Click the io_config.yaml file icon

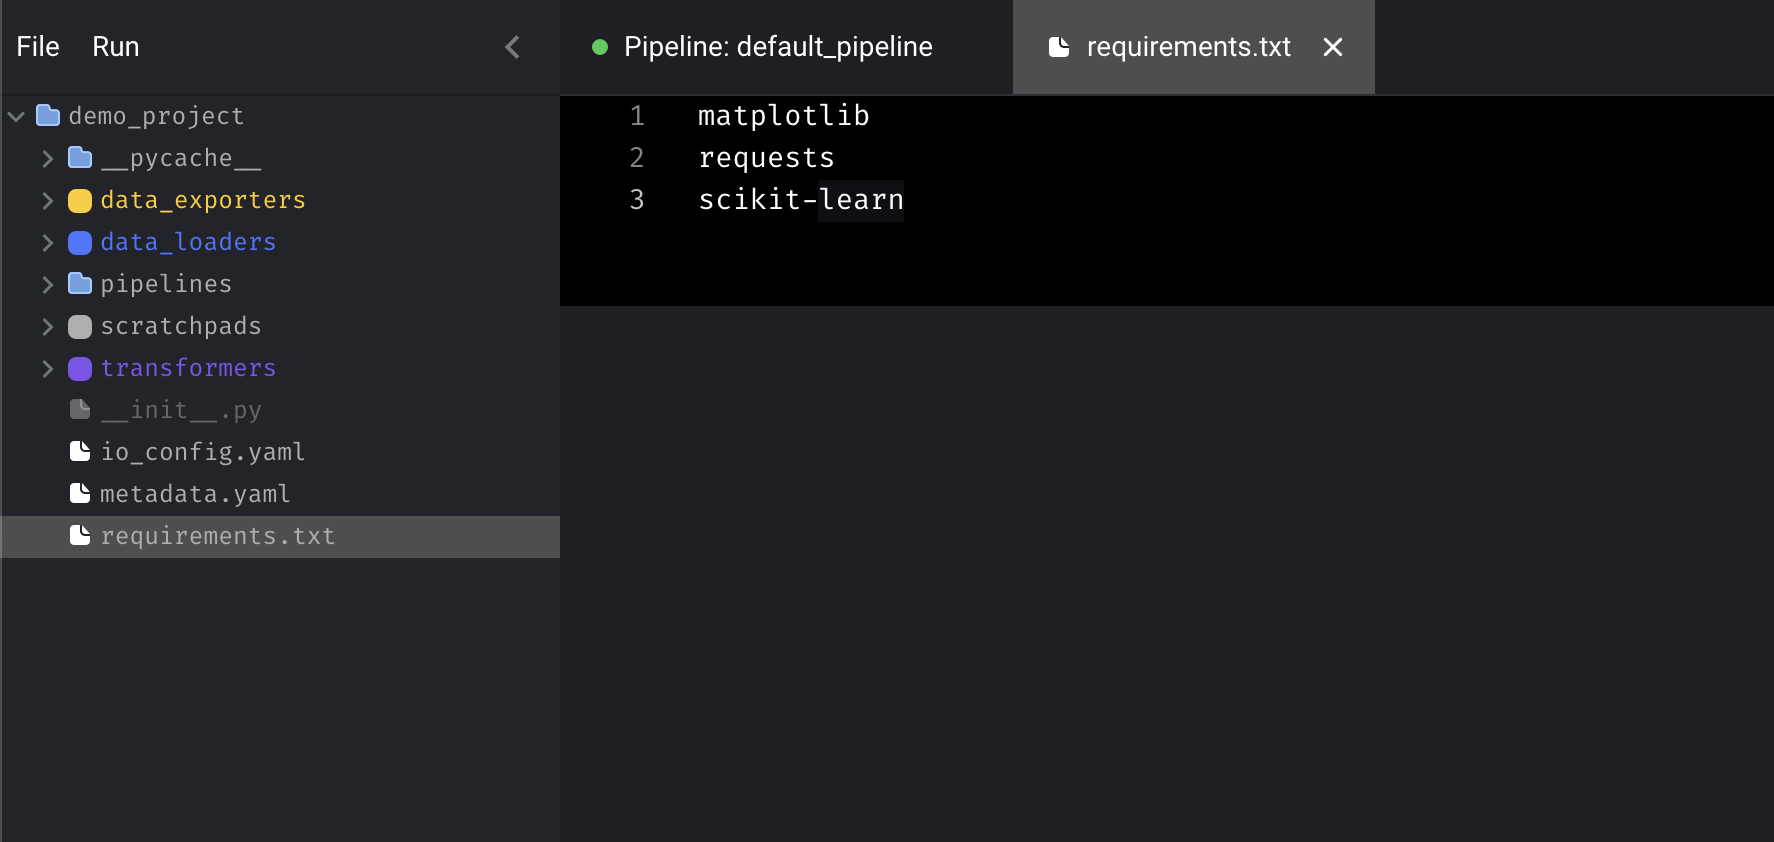coord(80,451)
